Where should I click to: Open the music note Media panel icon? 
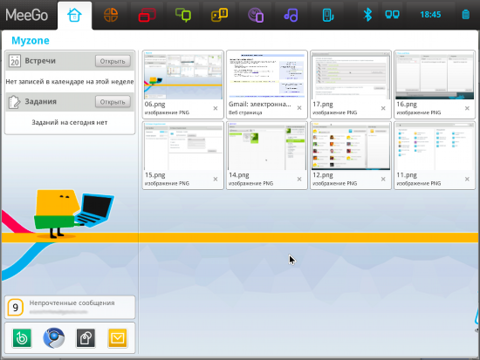291,15
